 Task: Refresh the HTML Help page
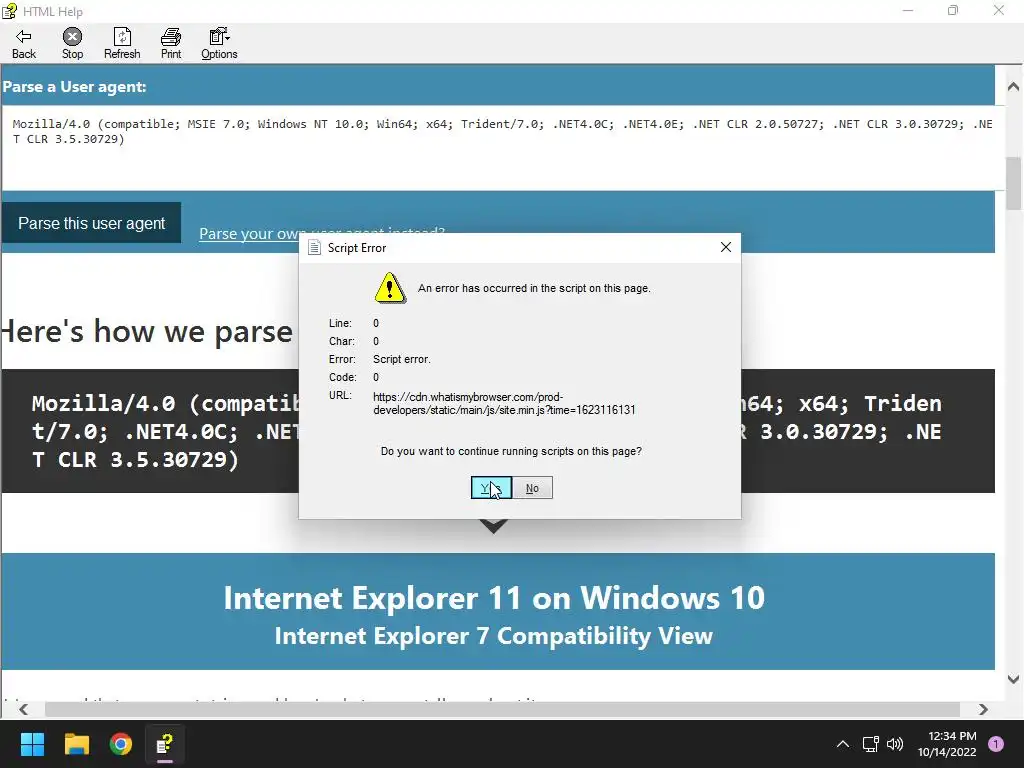pyautogui.click(x=122, y=43)
